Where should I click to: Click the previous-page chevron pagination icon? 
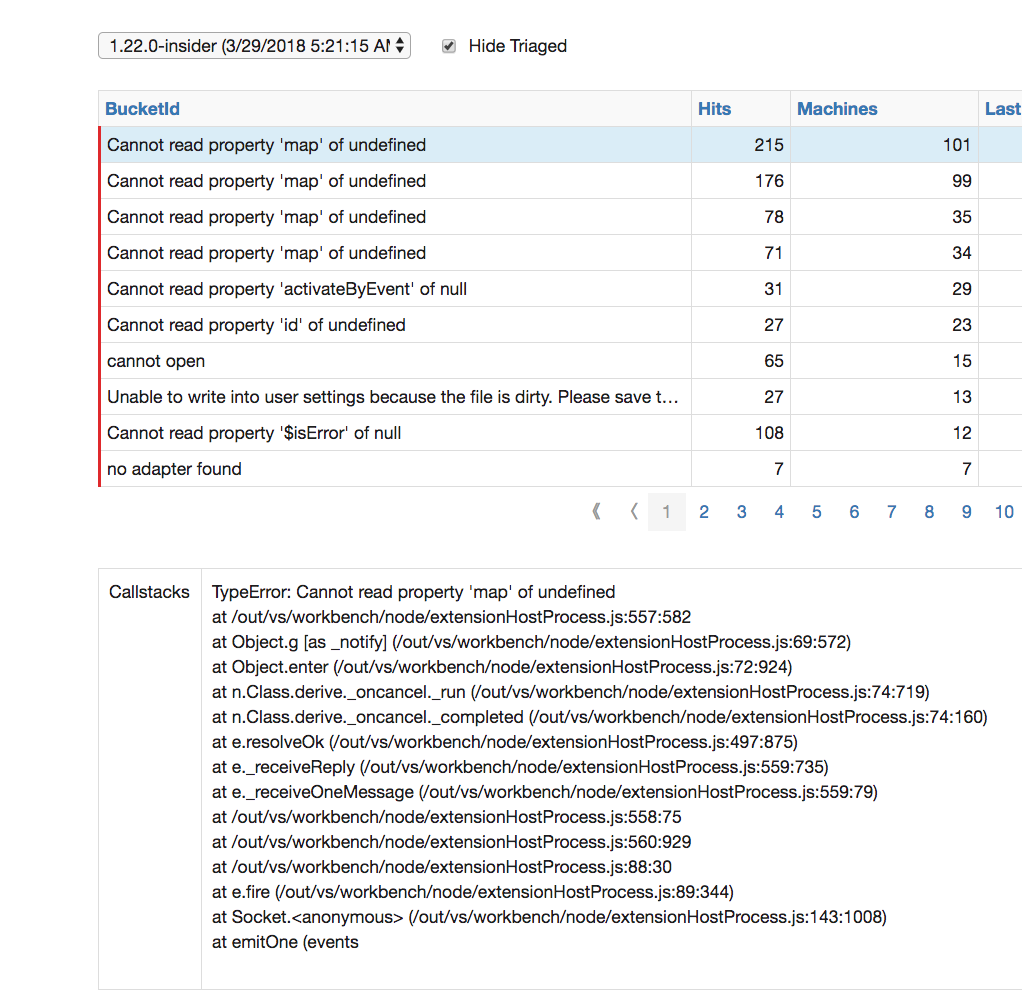point(634,511)
